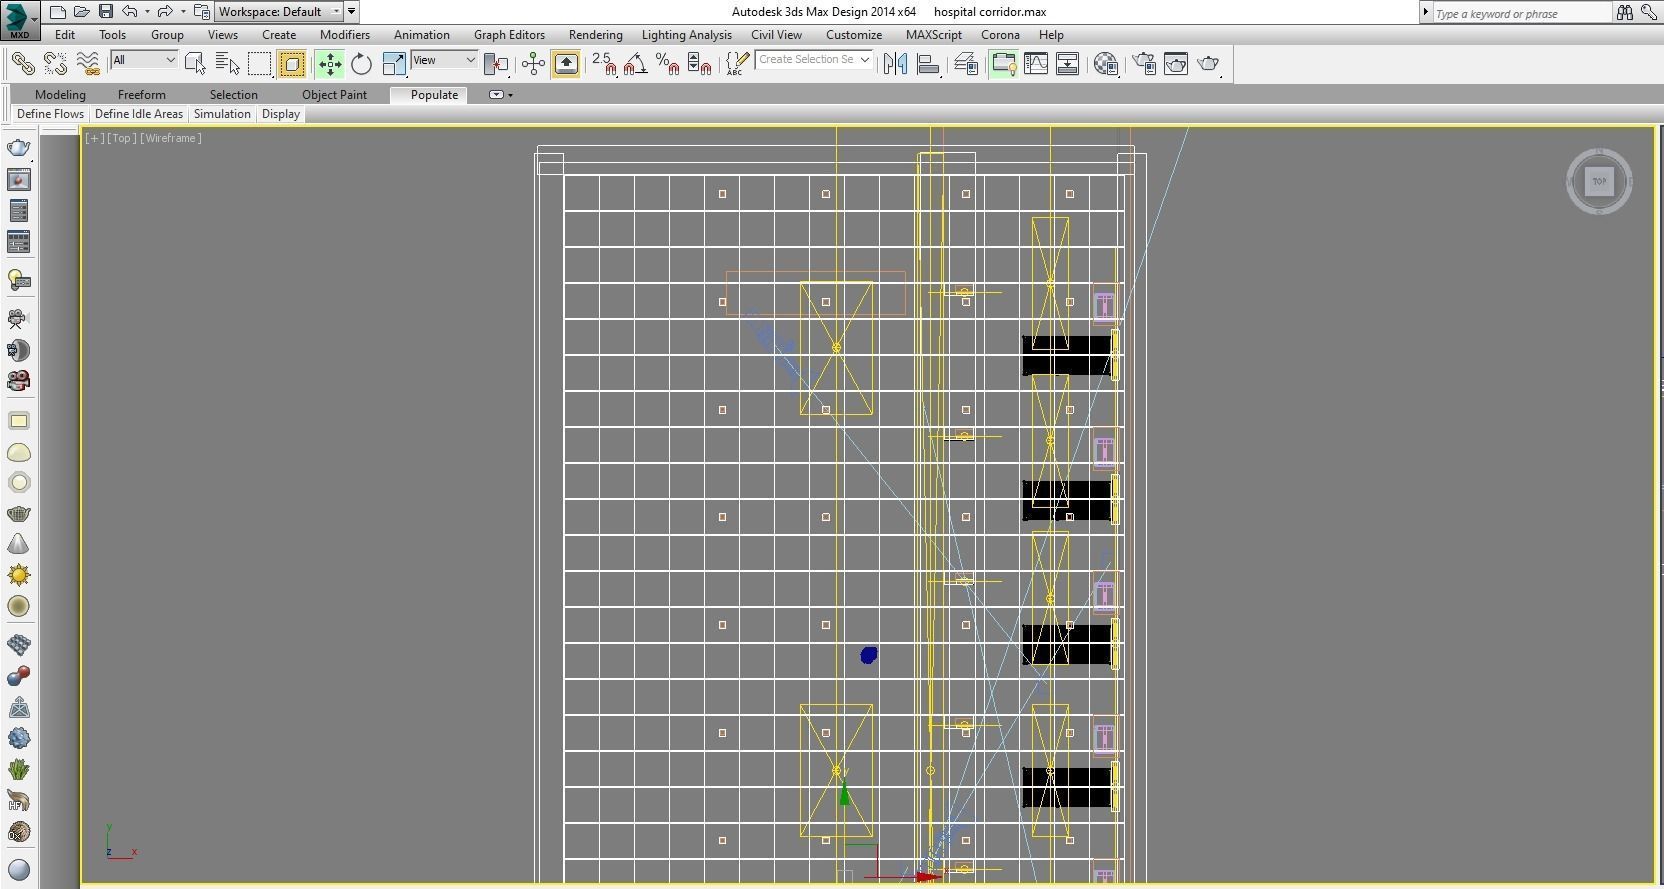This screenshot has height=889, width=1664.
Task: Open the search binoculars in InfoCenter
Action: click(1625, 12)
